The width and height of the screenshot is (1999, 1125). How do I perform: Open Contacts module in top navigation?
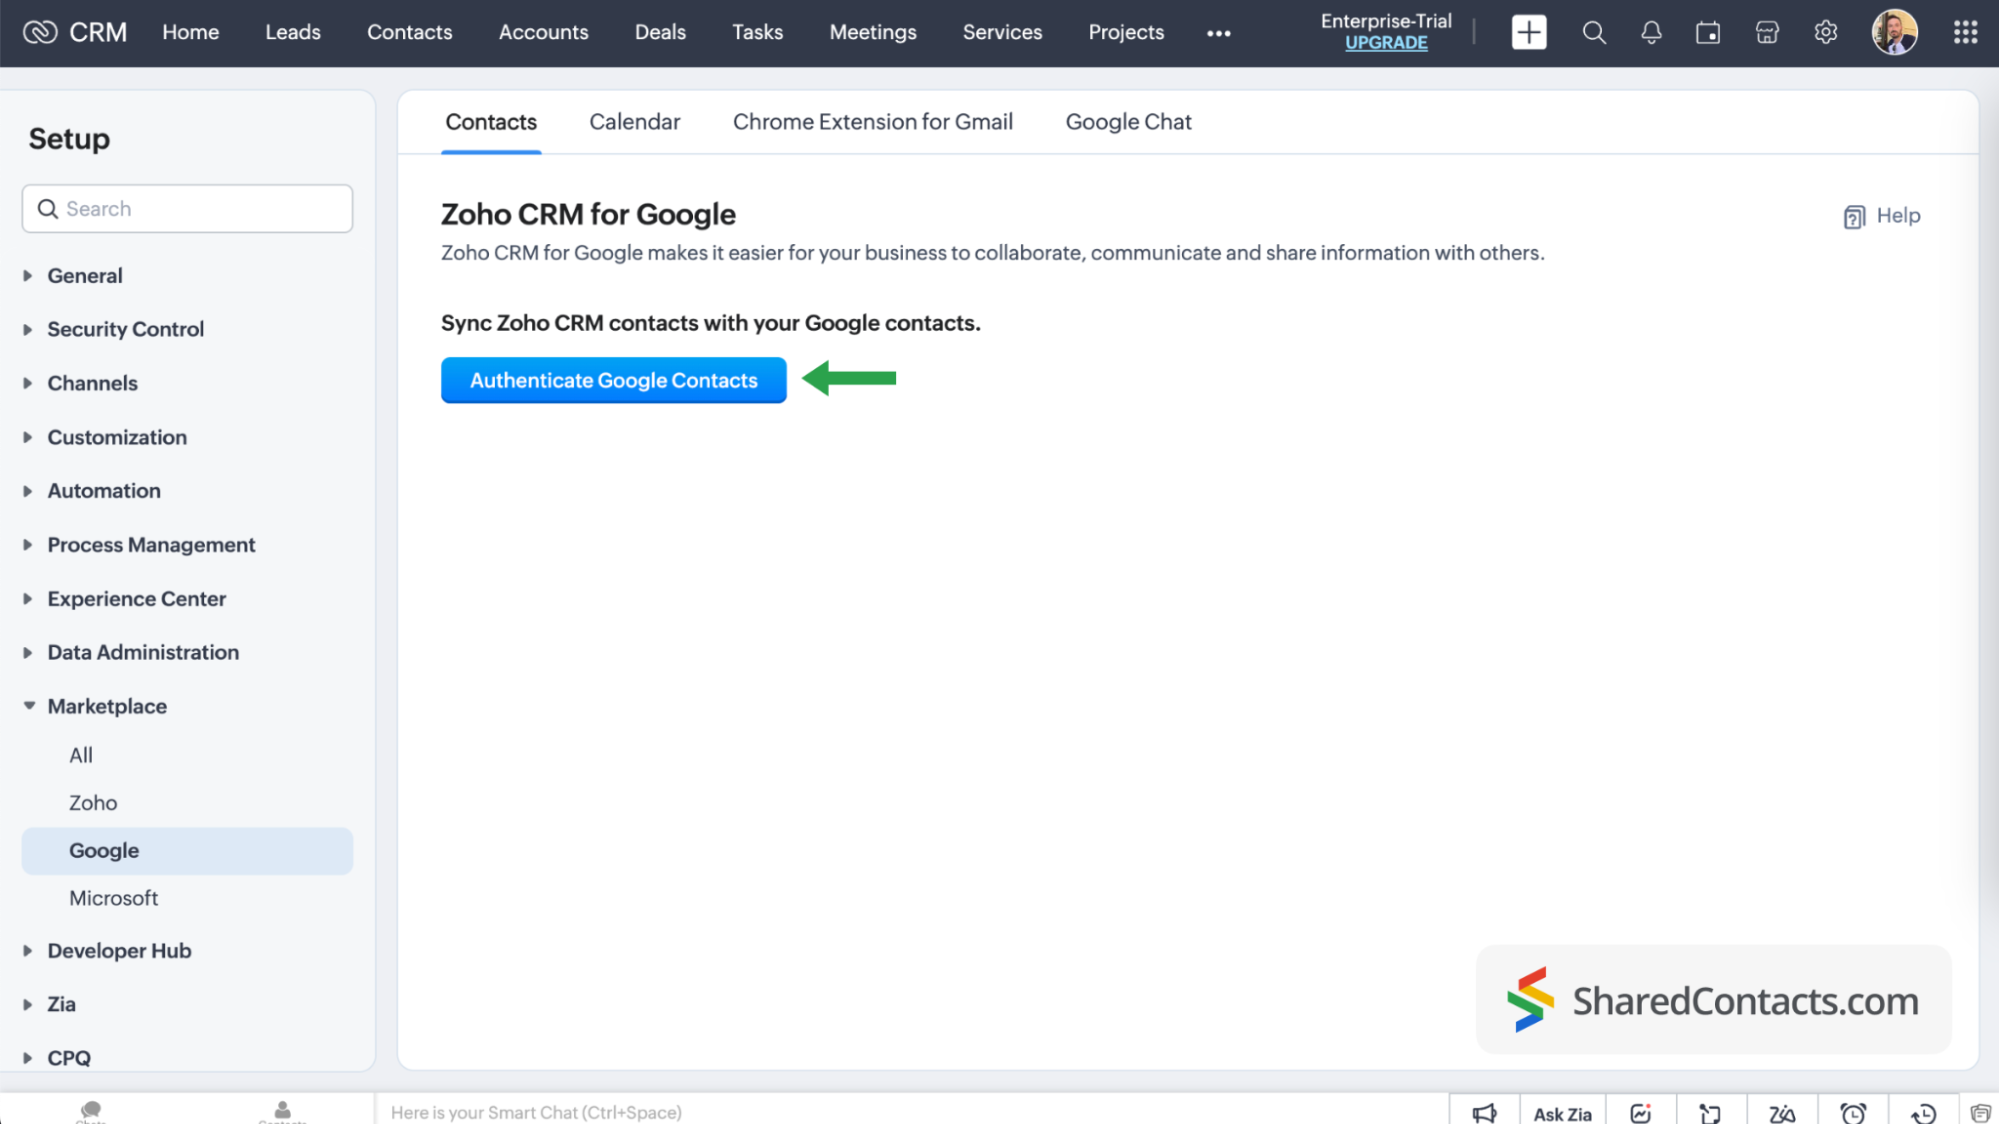pos(409,32)
